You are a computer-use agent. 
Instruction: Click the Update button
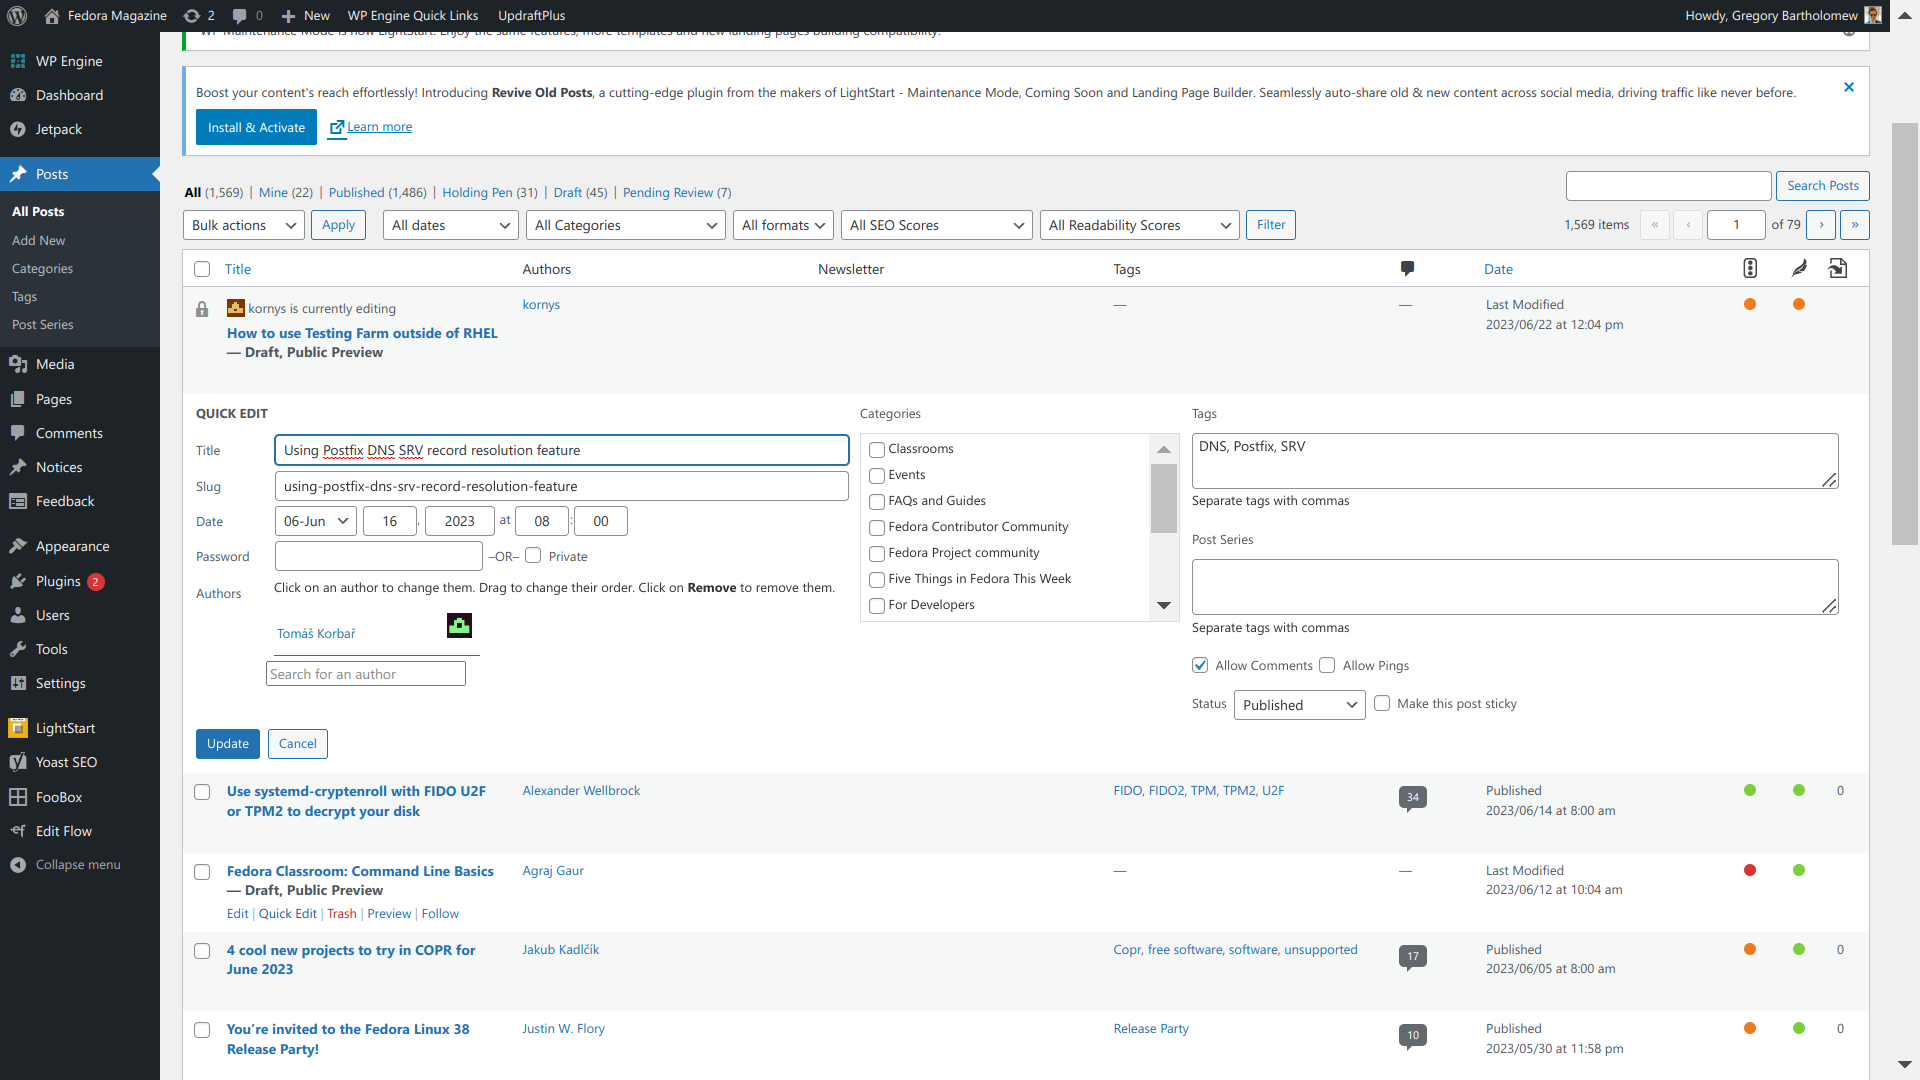(228, 744)
